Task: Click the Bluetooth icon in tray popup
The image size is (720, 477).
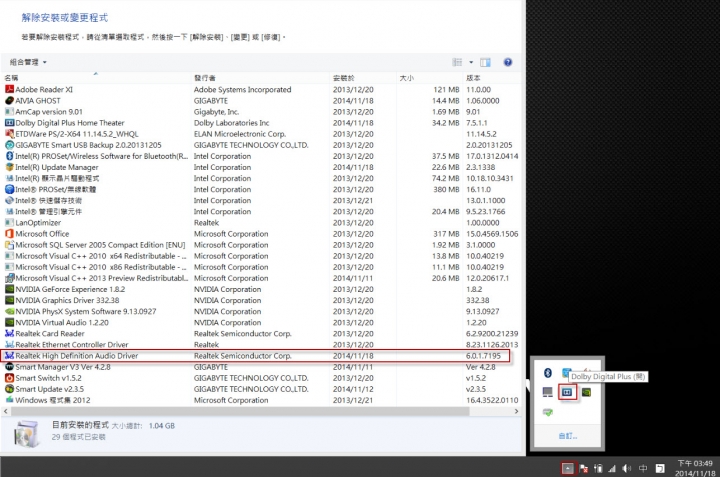Action: pyautogui.click(x=547, y=373)
